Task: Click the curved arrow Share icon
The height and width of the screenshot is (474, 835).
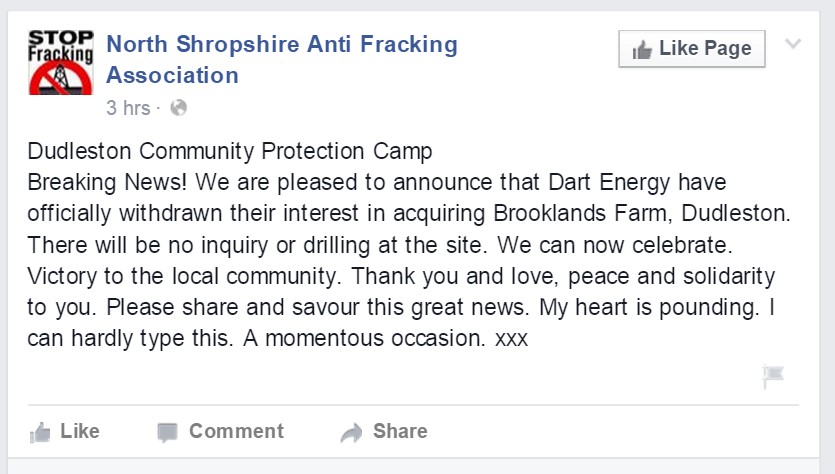Action: (351, 432)
